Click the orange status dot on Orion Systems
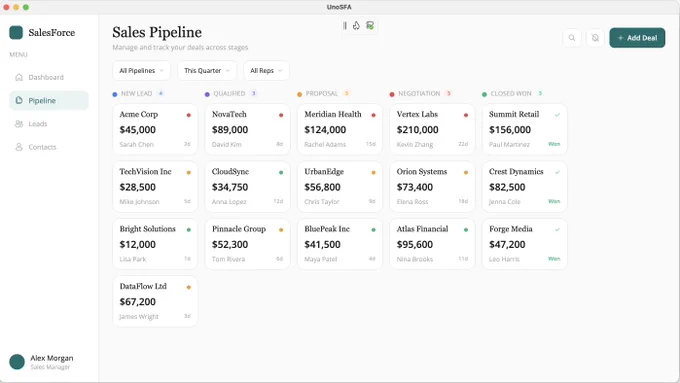The width and height of the screenshot is (680, 383). 466,173
